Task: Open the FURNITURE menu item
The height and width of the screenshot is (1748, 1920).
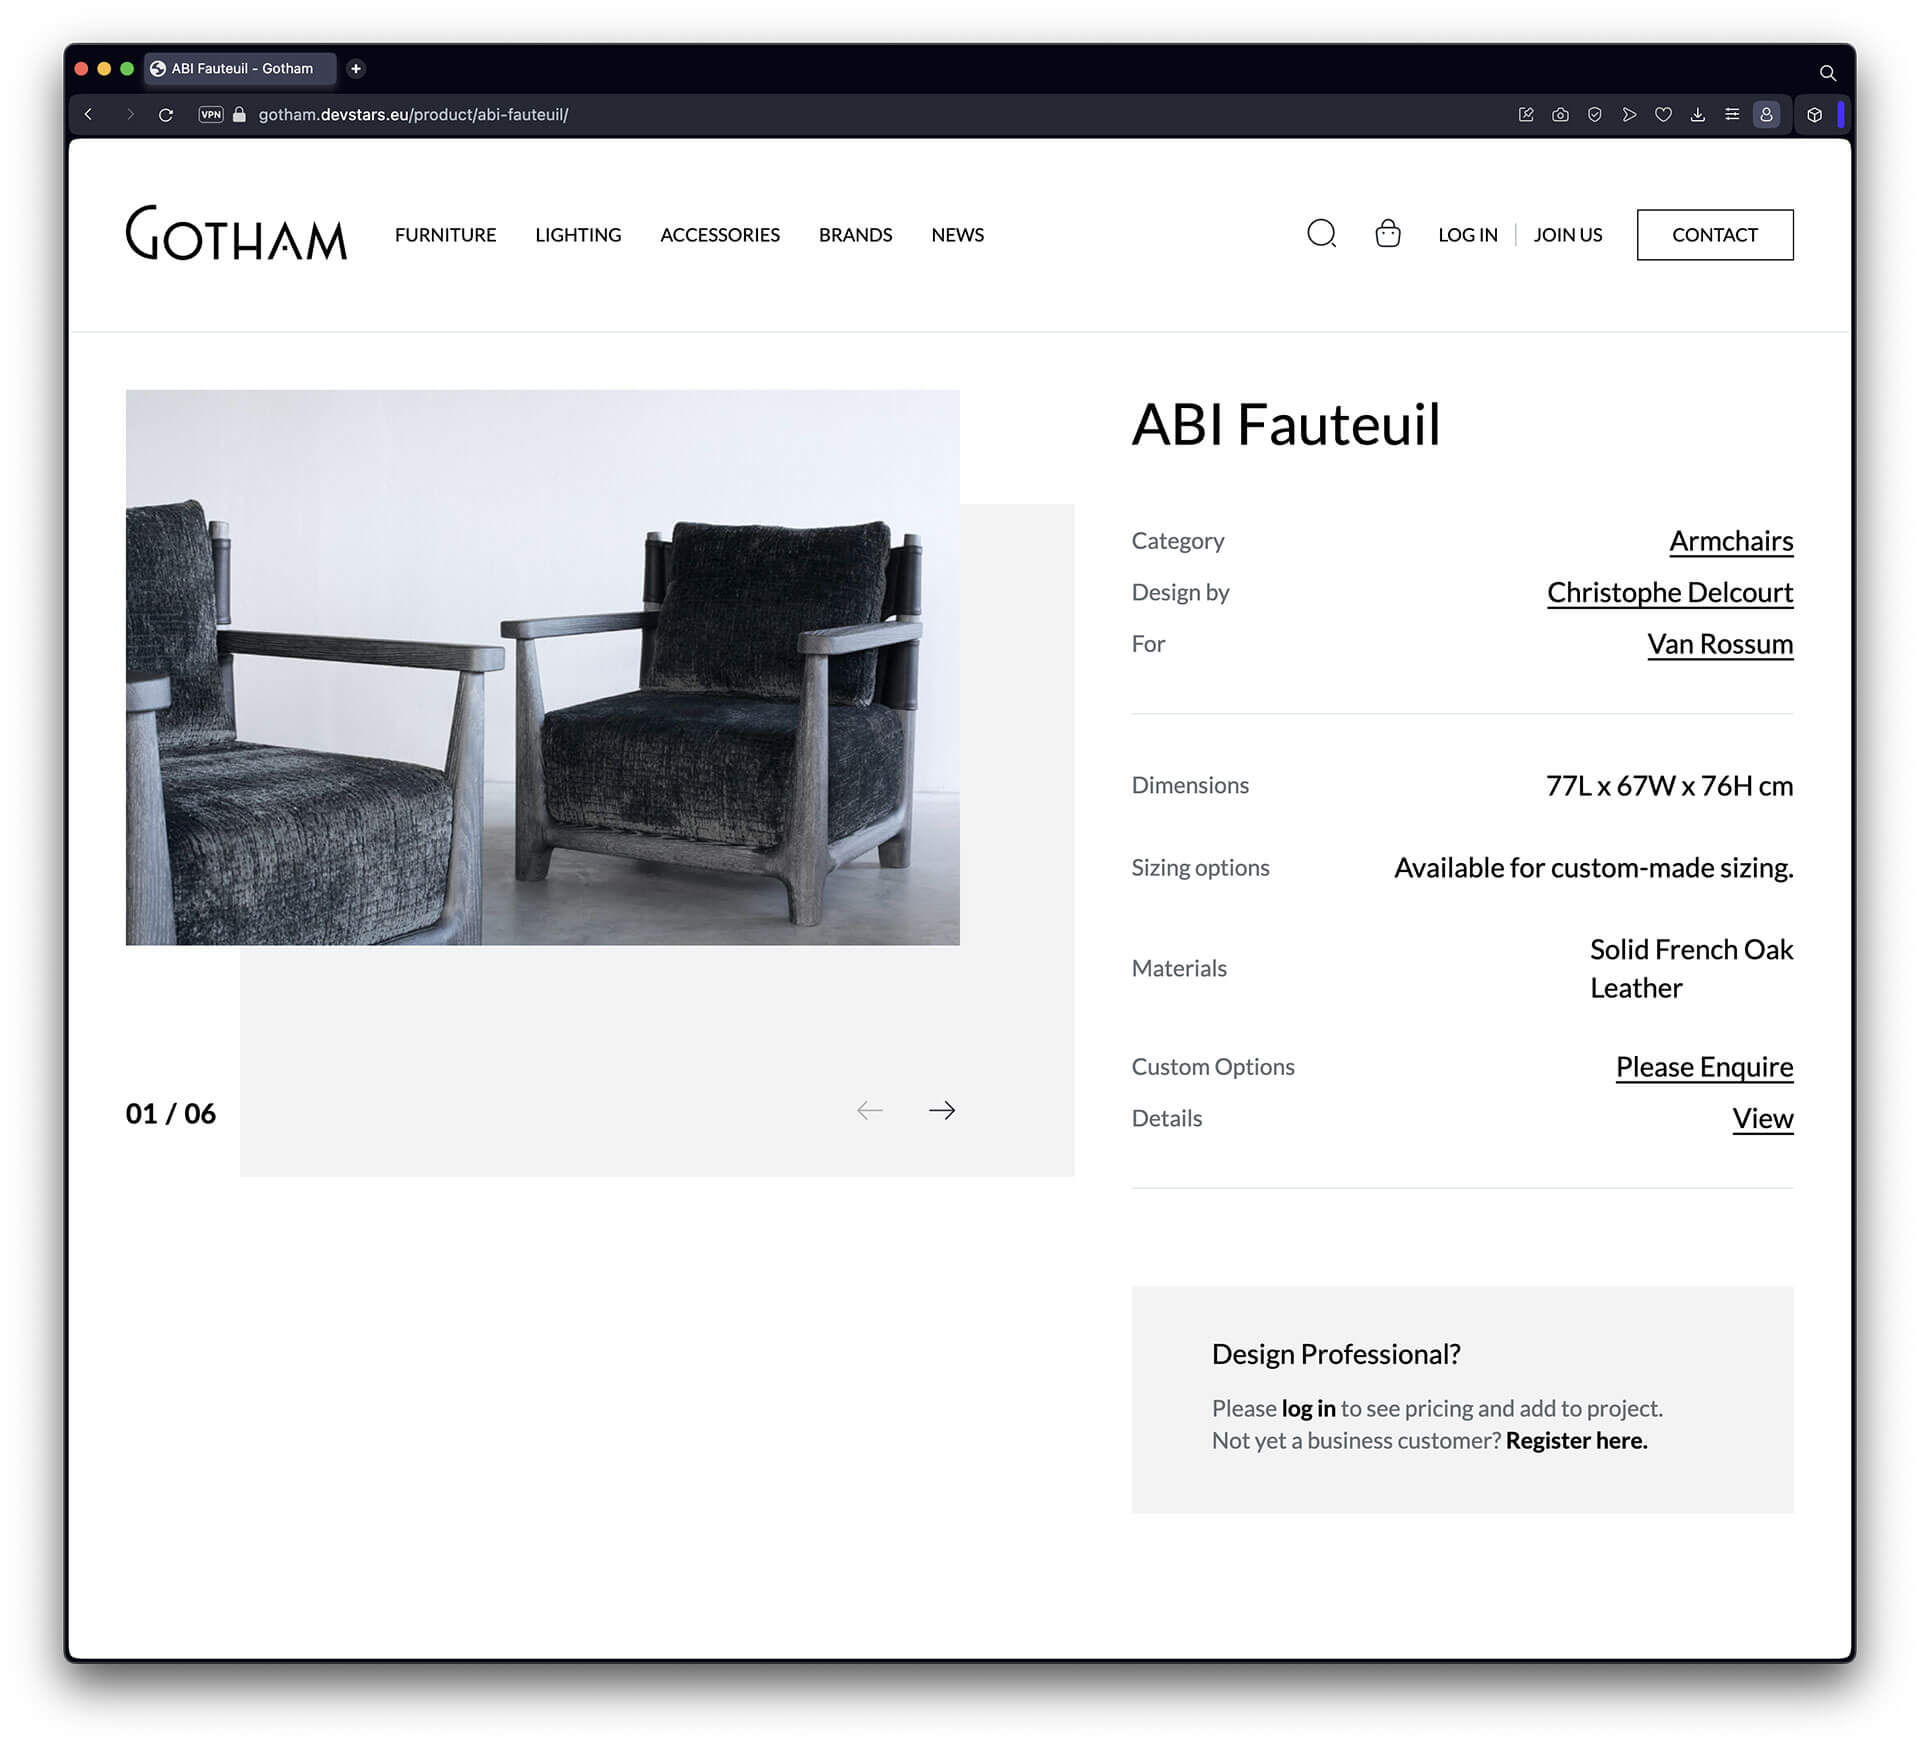Action: point(445,234)
